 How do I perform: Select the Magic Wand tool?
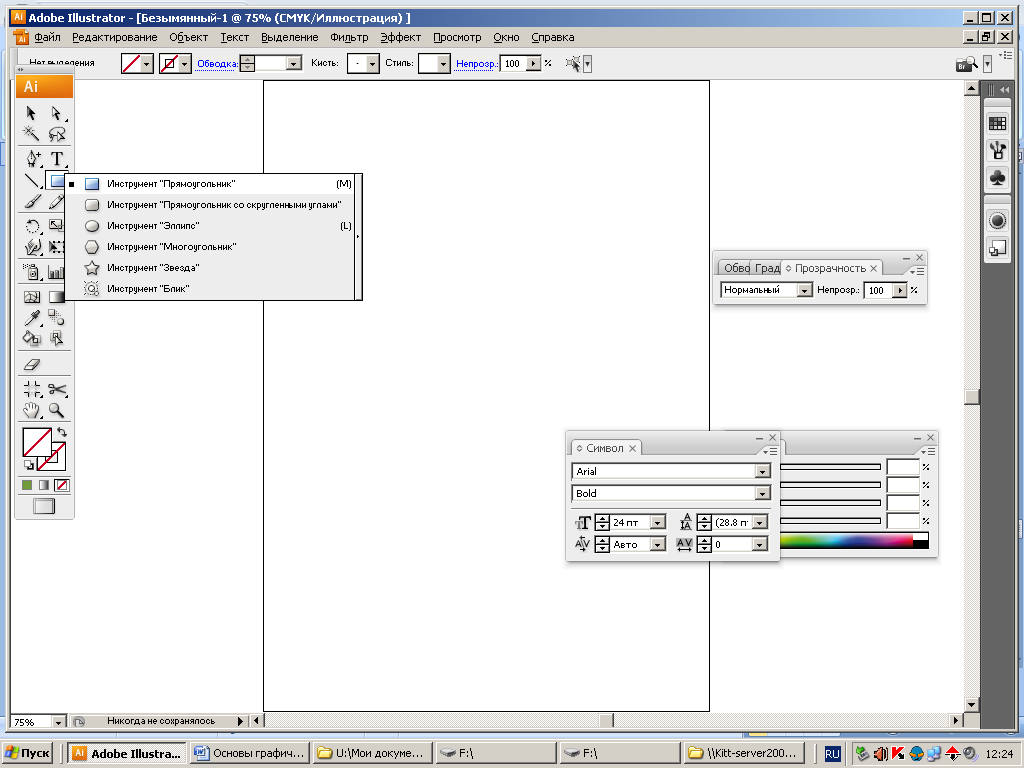coord(31,134)
